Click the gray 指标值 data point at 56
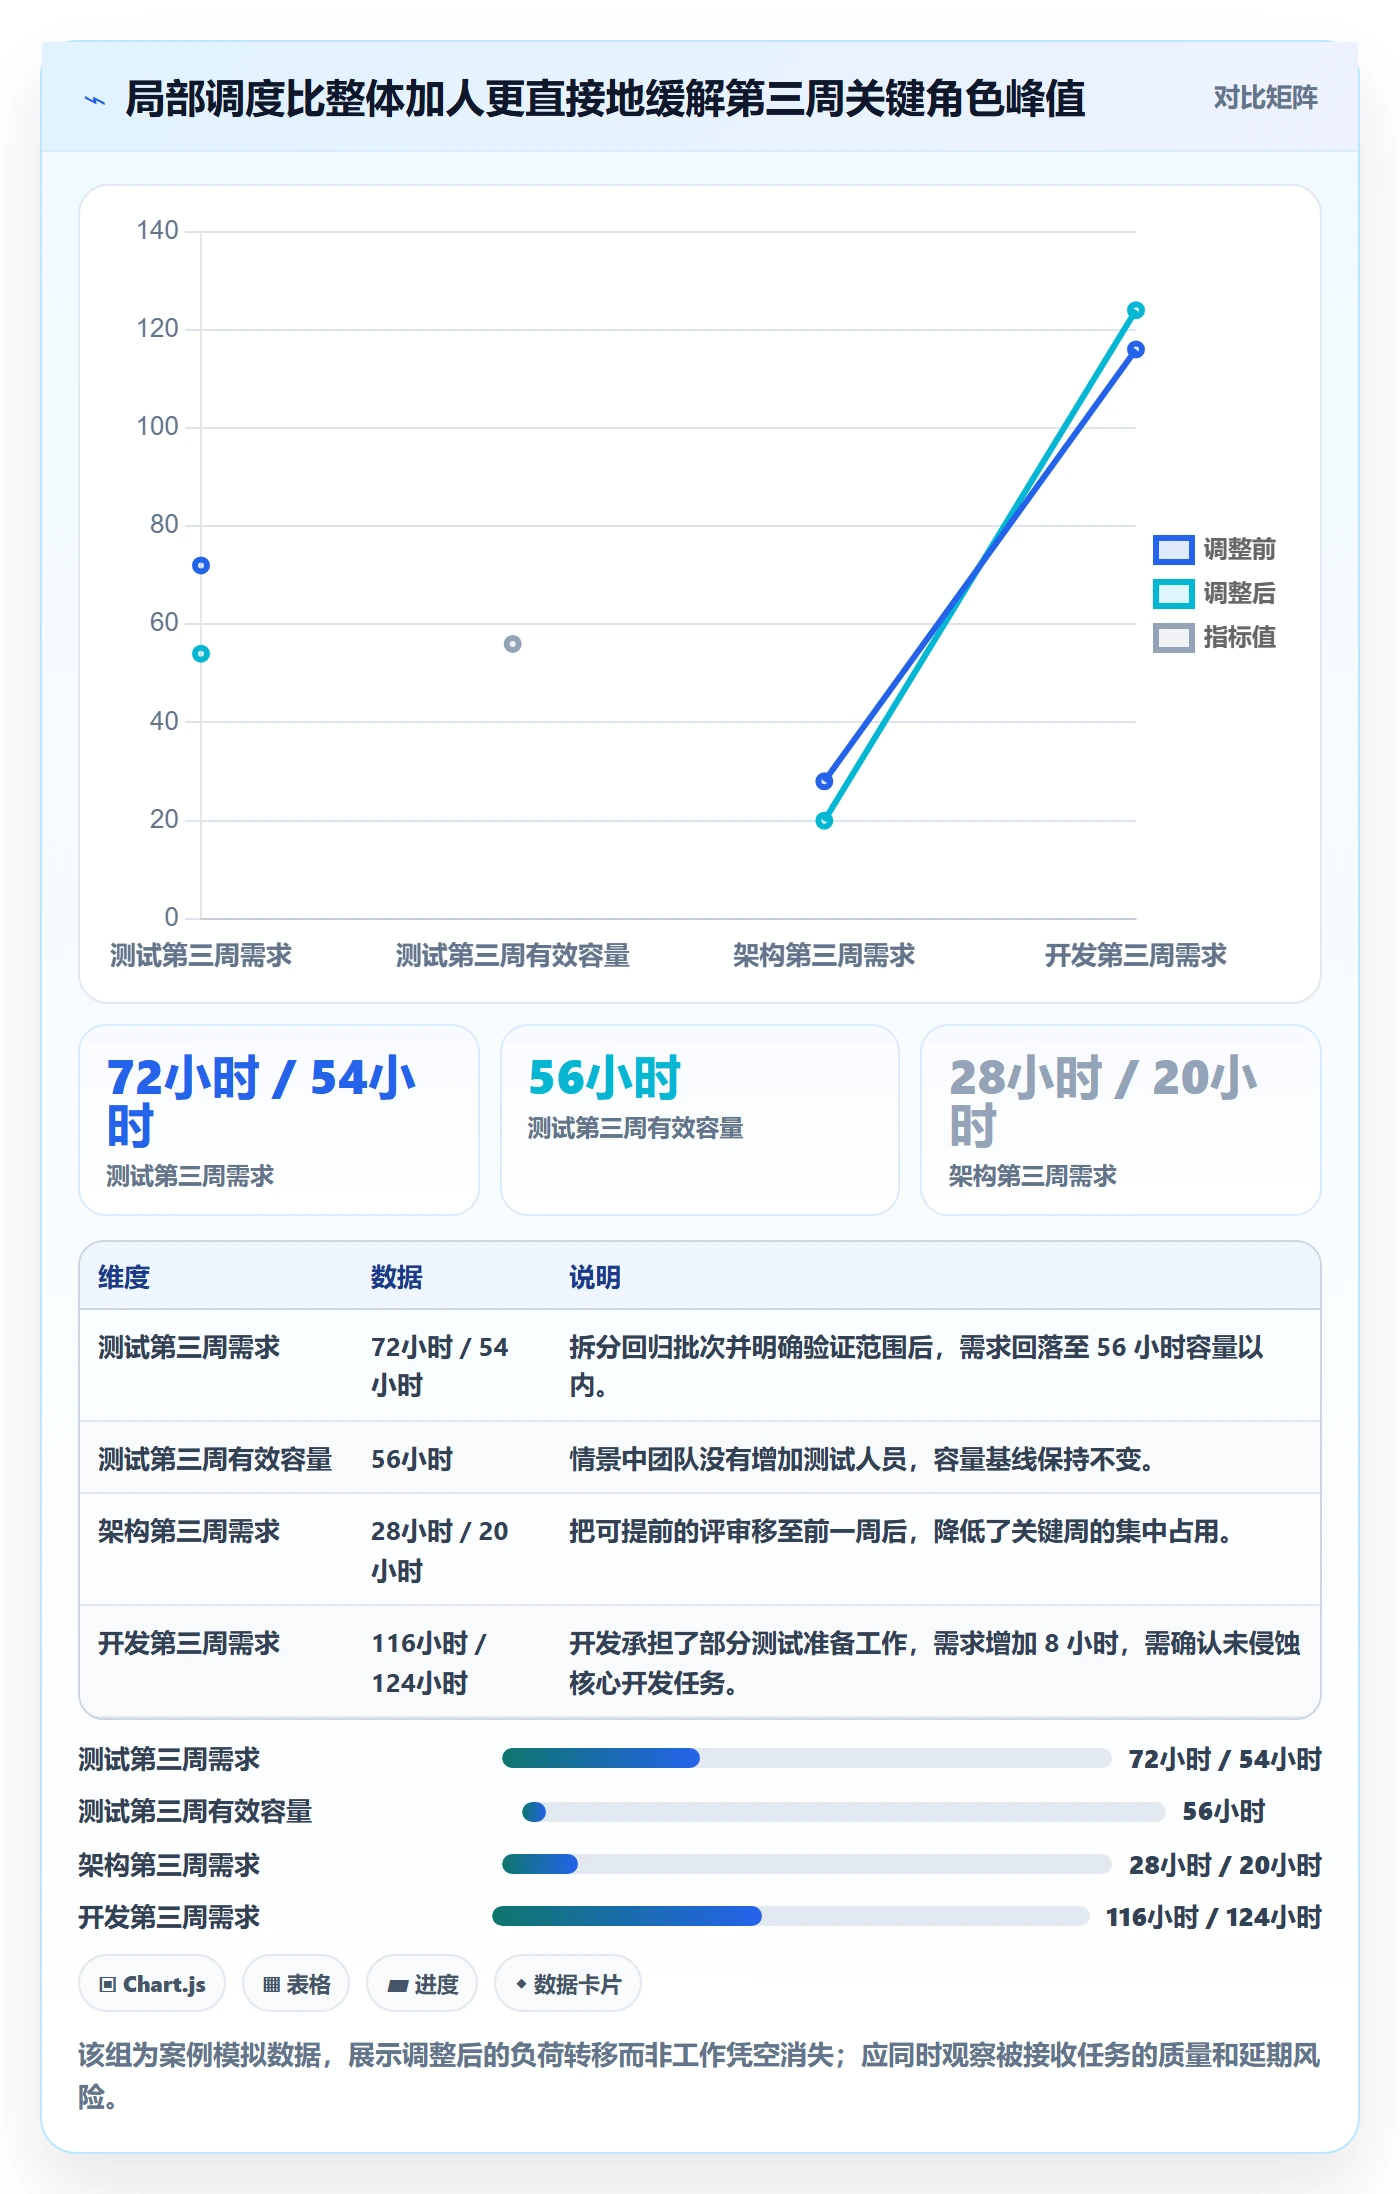The width and height of the screenshot is (1400, 2194). [x=512, y=644]
